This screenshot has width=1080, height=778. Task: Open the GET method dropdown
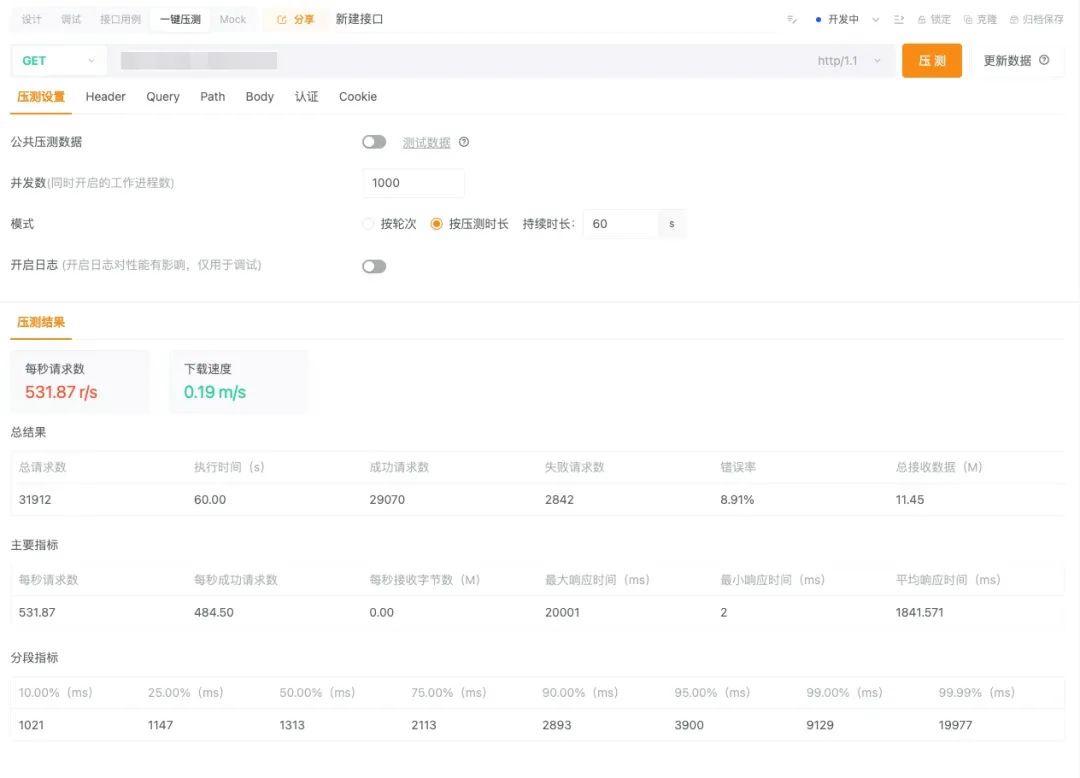pos(59,61)
